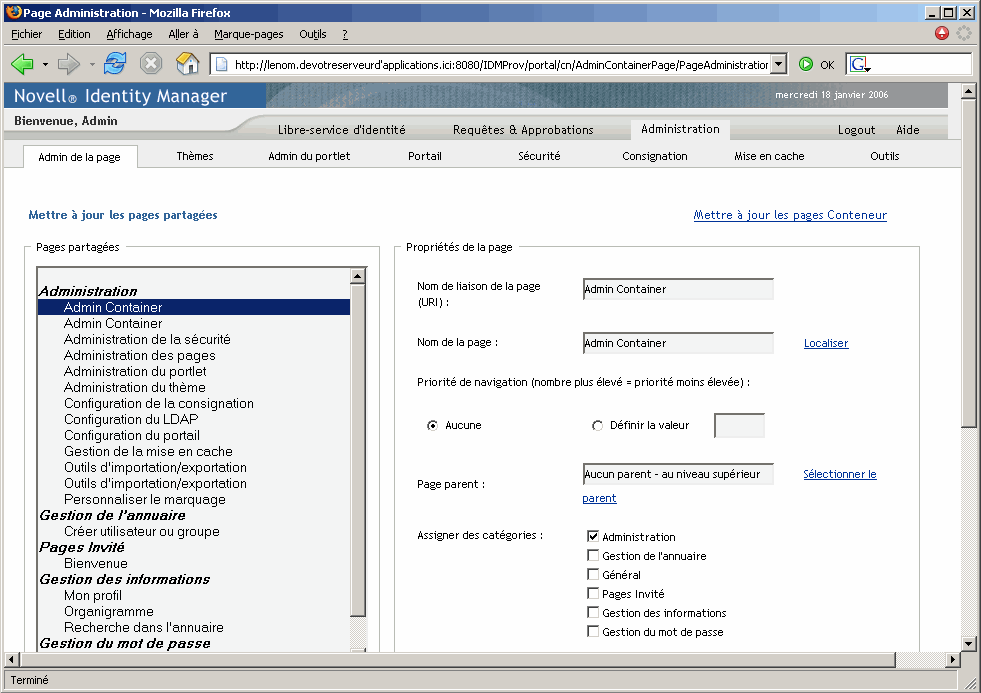
Task: Expand the Back button history dropdown arrow
Action: [x=45, y=64]
